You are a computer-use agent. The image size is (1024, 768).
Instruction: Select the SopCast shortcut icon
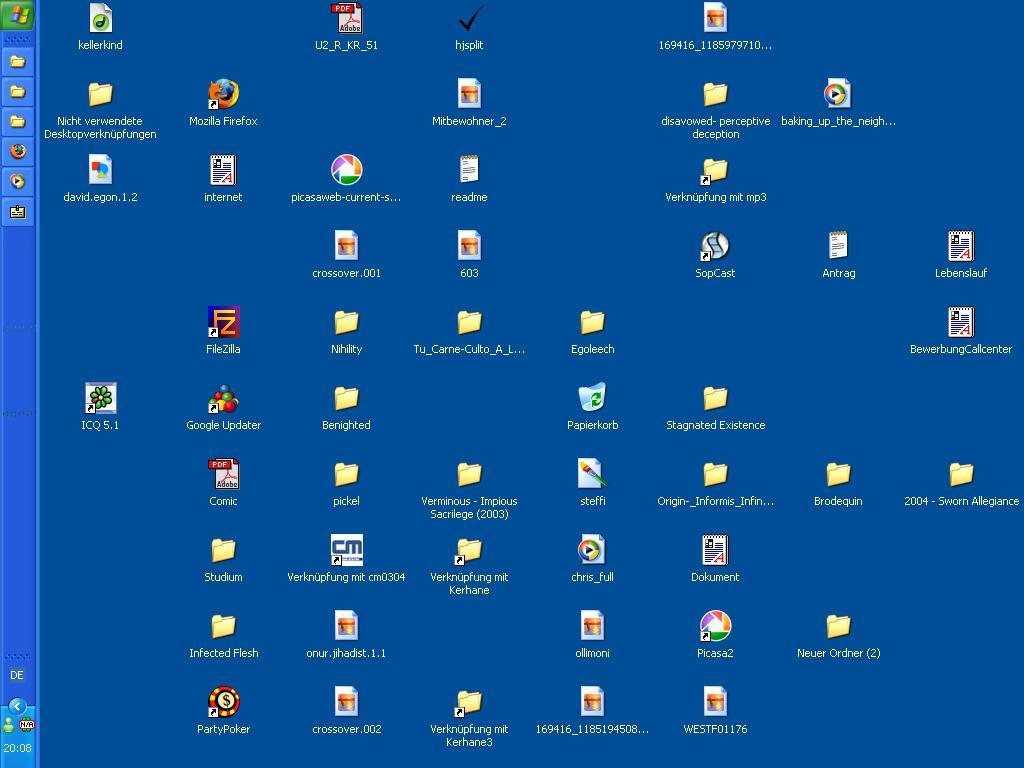tap(715, 247)
